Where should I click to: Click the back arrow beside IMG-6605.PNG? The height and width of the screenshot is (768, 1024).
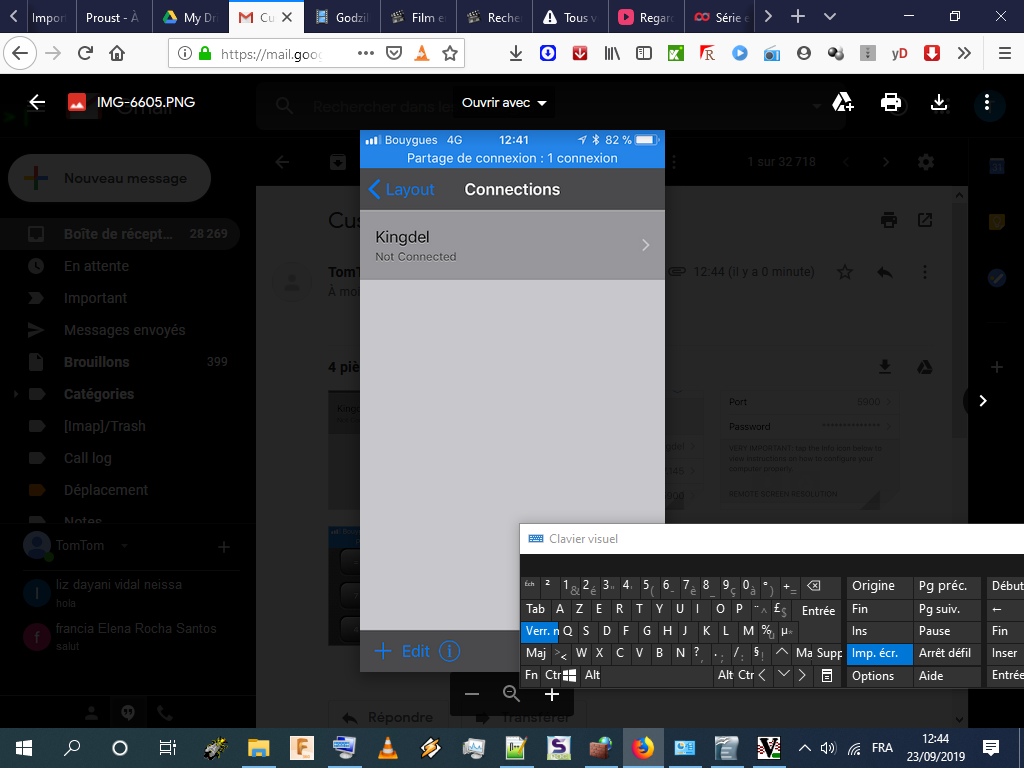[37, 102]
